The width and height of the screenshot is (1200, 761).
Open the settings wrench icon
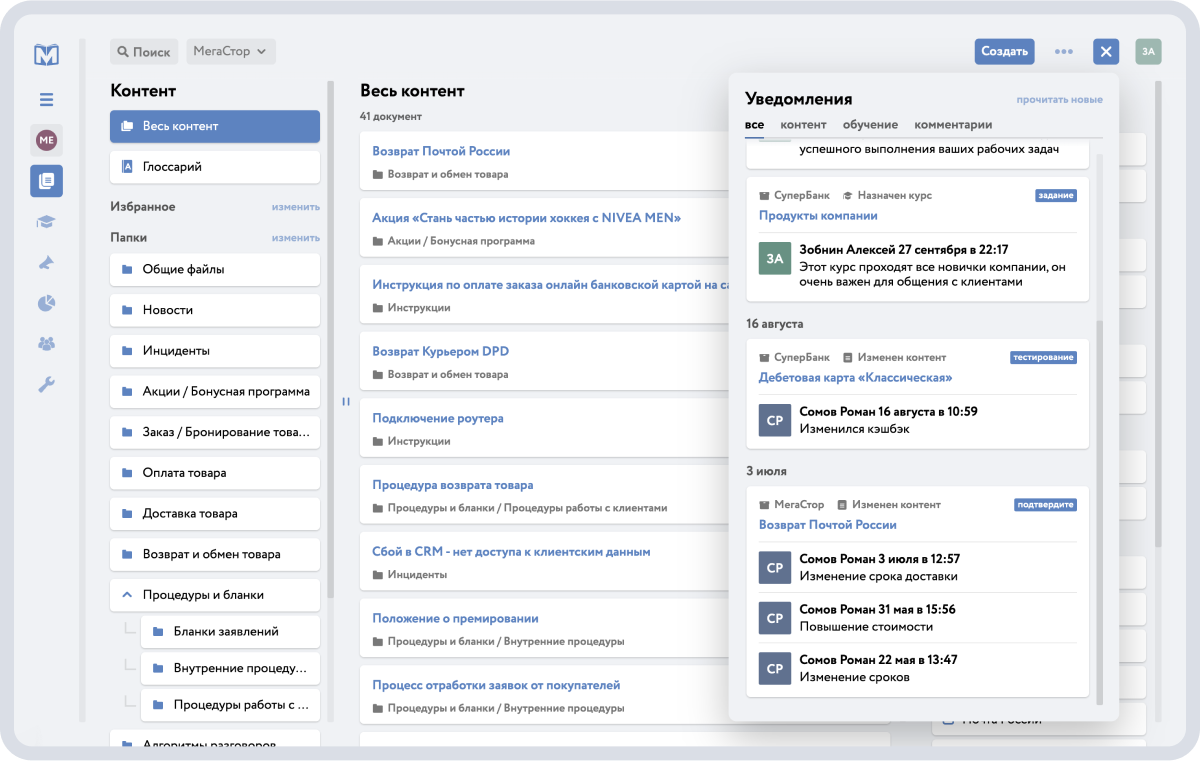tap(46, 384)
